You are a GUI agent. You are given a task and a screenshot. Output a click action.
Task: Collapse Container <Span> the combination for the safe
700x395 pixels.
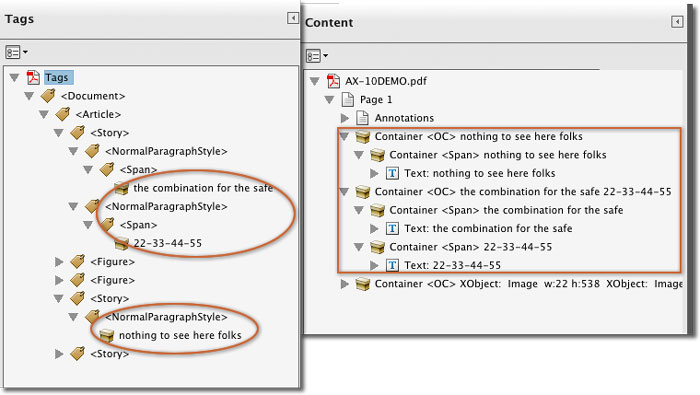(x=359, y=210)
